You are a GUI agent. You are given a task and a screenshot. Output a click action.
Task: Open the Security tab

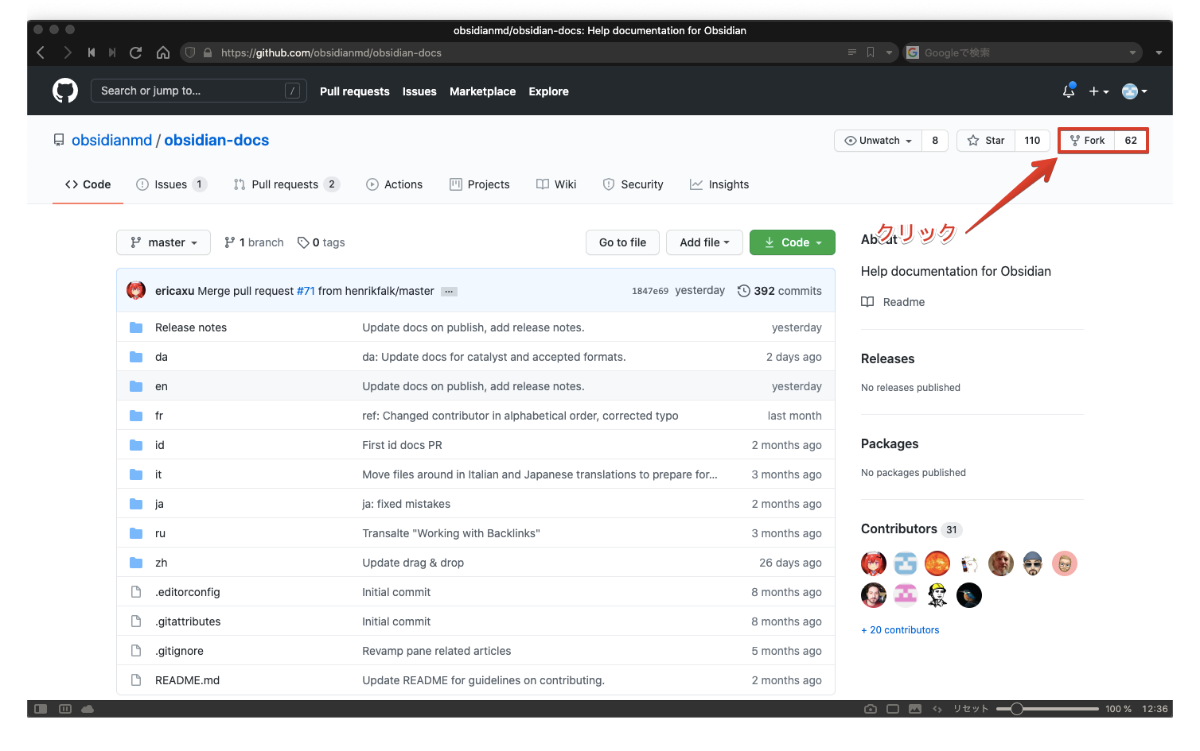click(x=633, y=185)
